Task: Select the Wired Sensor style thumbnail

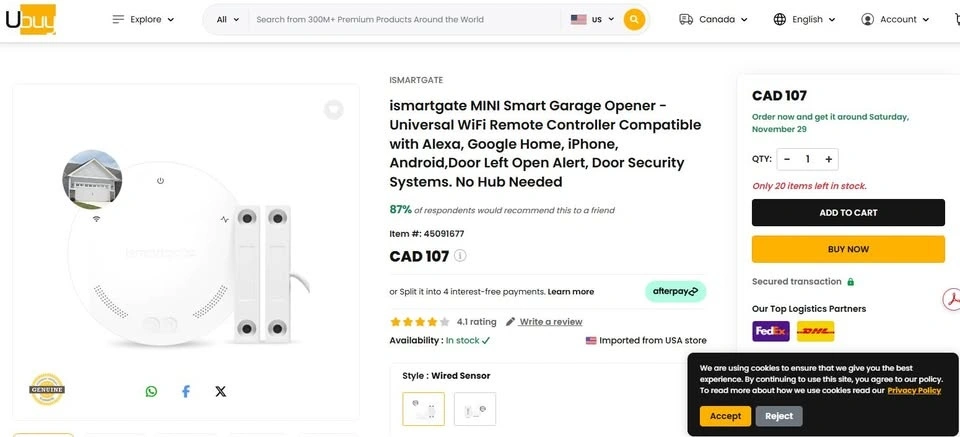Action: (x=423, y=409)
